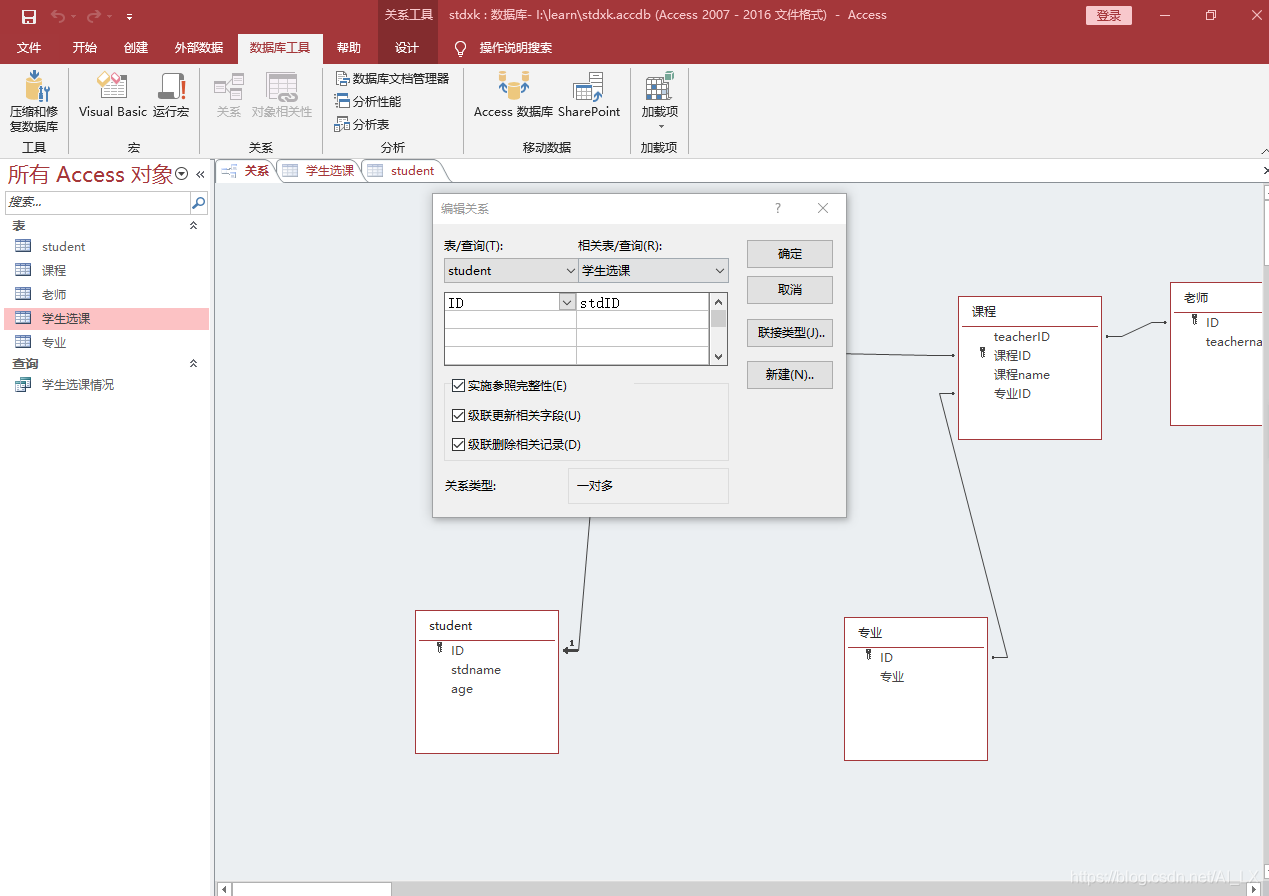
Task: Click navigation pane search field
Action: coord(97,202)
